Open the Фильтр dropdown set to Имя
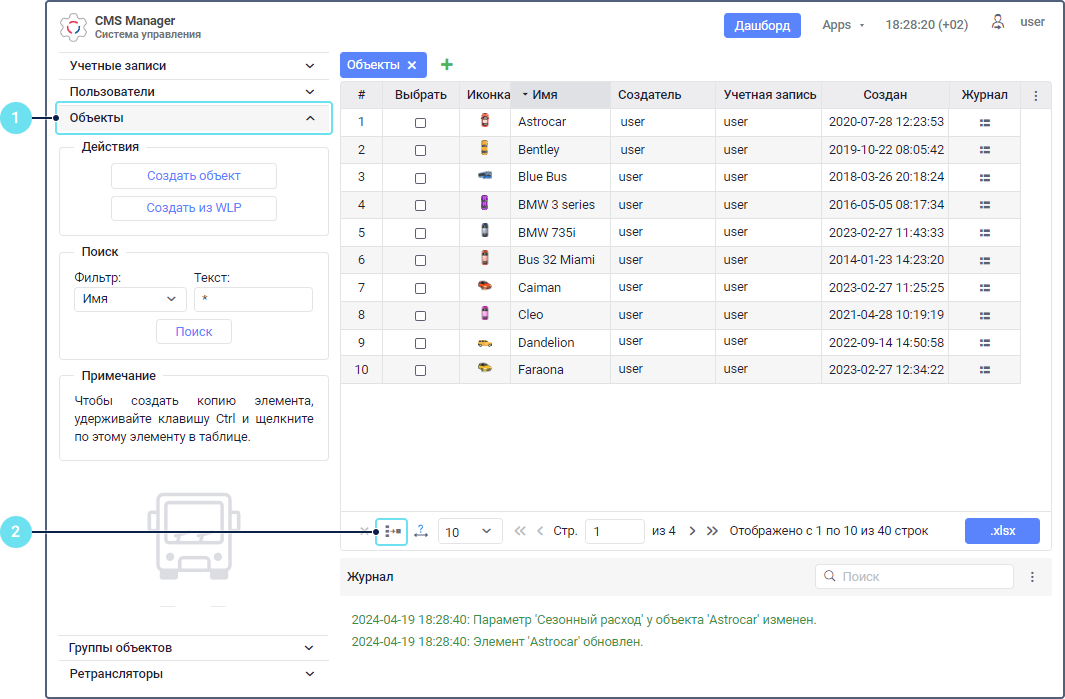The image size is (1065, 699). 130,299
